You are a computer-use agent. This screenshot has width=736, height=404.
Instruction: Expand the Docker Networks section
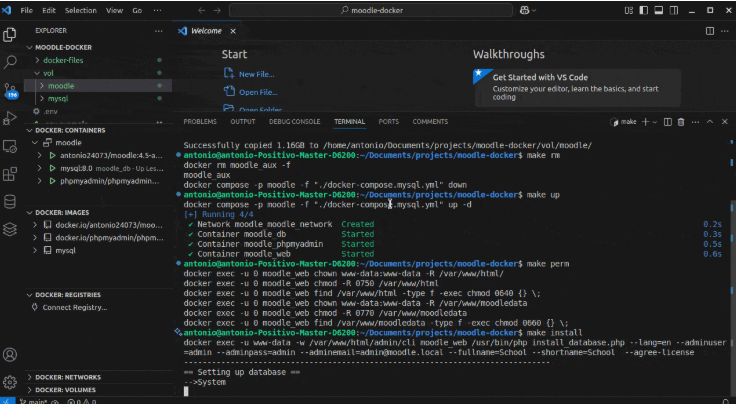click(68, 377)
